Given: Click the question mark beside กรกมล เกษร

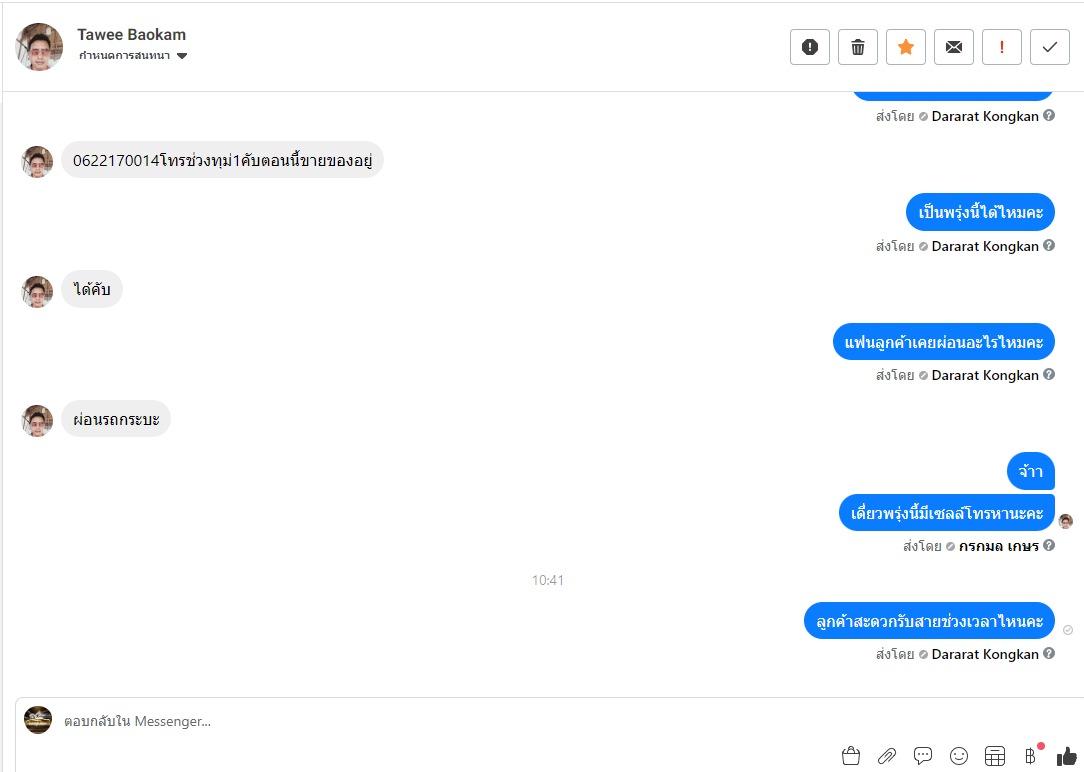Looking at the screenshot, I should click(1049, 545).
